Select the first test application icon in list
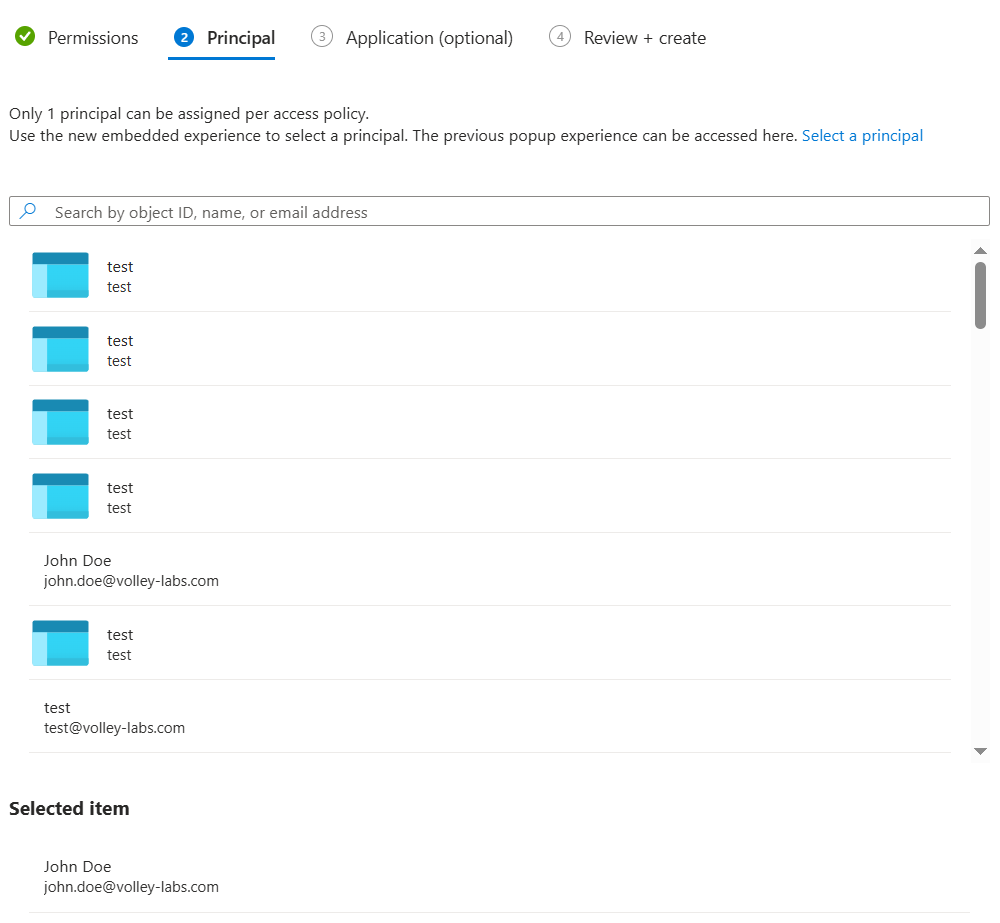 pyautogui.click(x=60, y=275)
